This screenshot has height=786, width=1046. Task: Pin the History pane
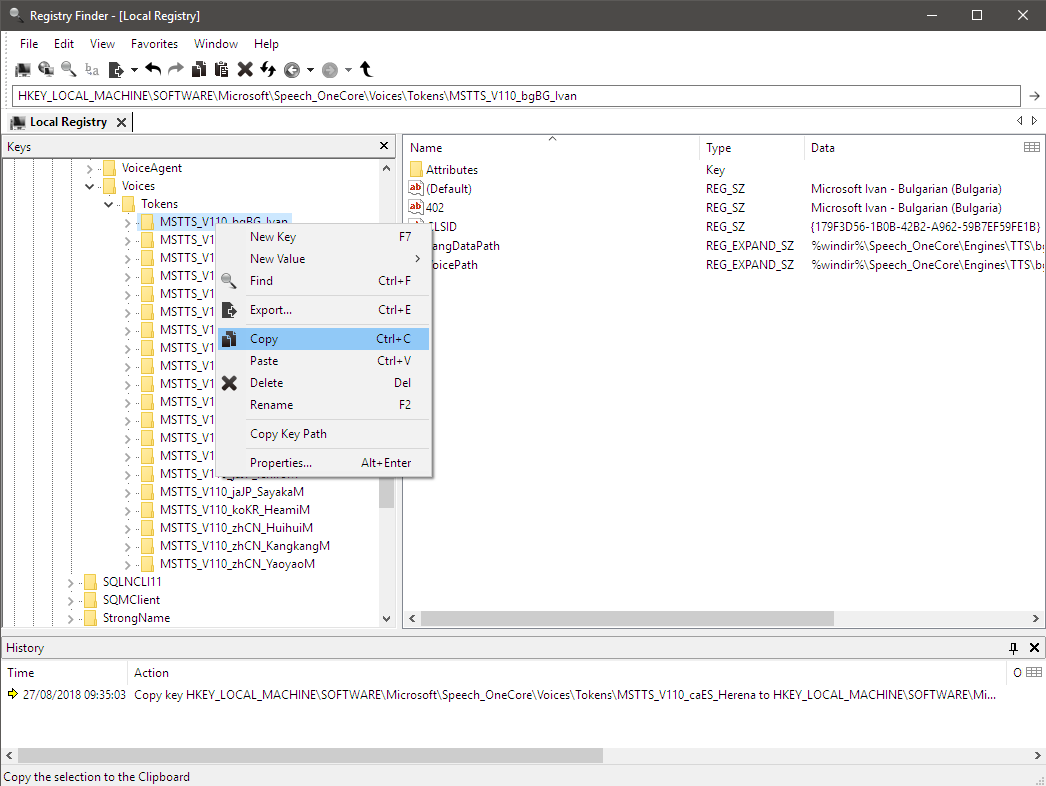[x=1013, y=648]
